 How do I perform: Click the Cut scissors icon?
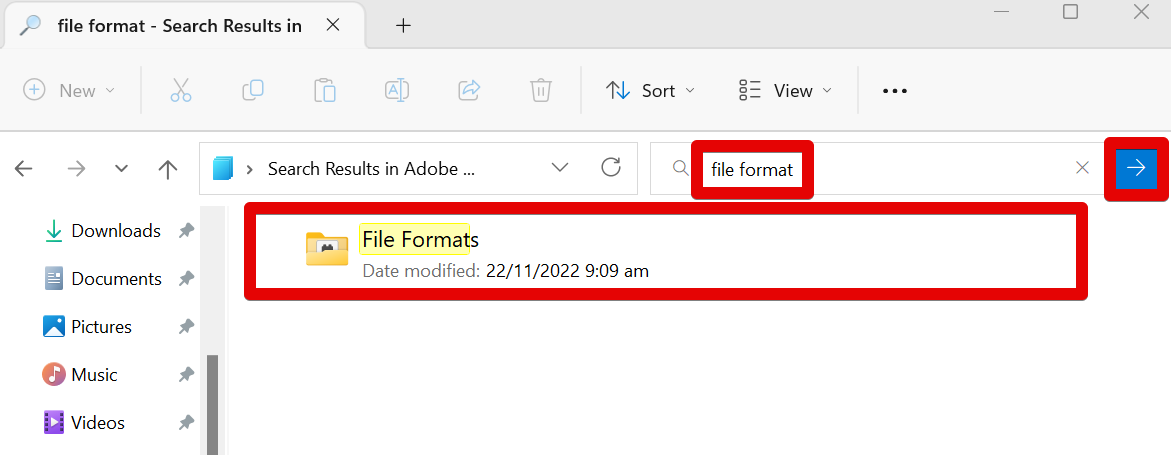pyautogui.click(x=180, y=90)
